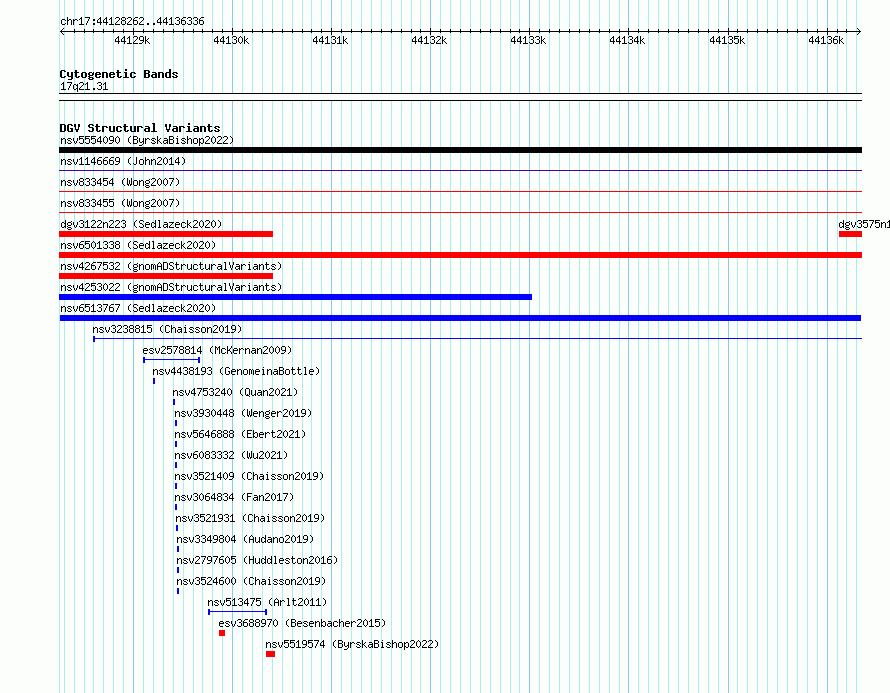The width and height of the screenshot is (890, 693).
Task: Open the nsv3349804 (Audano2019) label
Action: (245, 539)
